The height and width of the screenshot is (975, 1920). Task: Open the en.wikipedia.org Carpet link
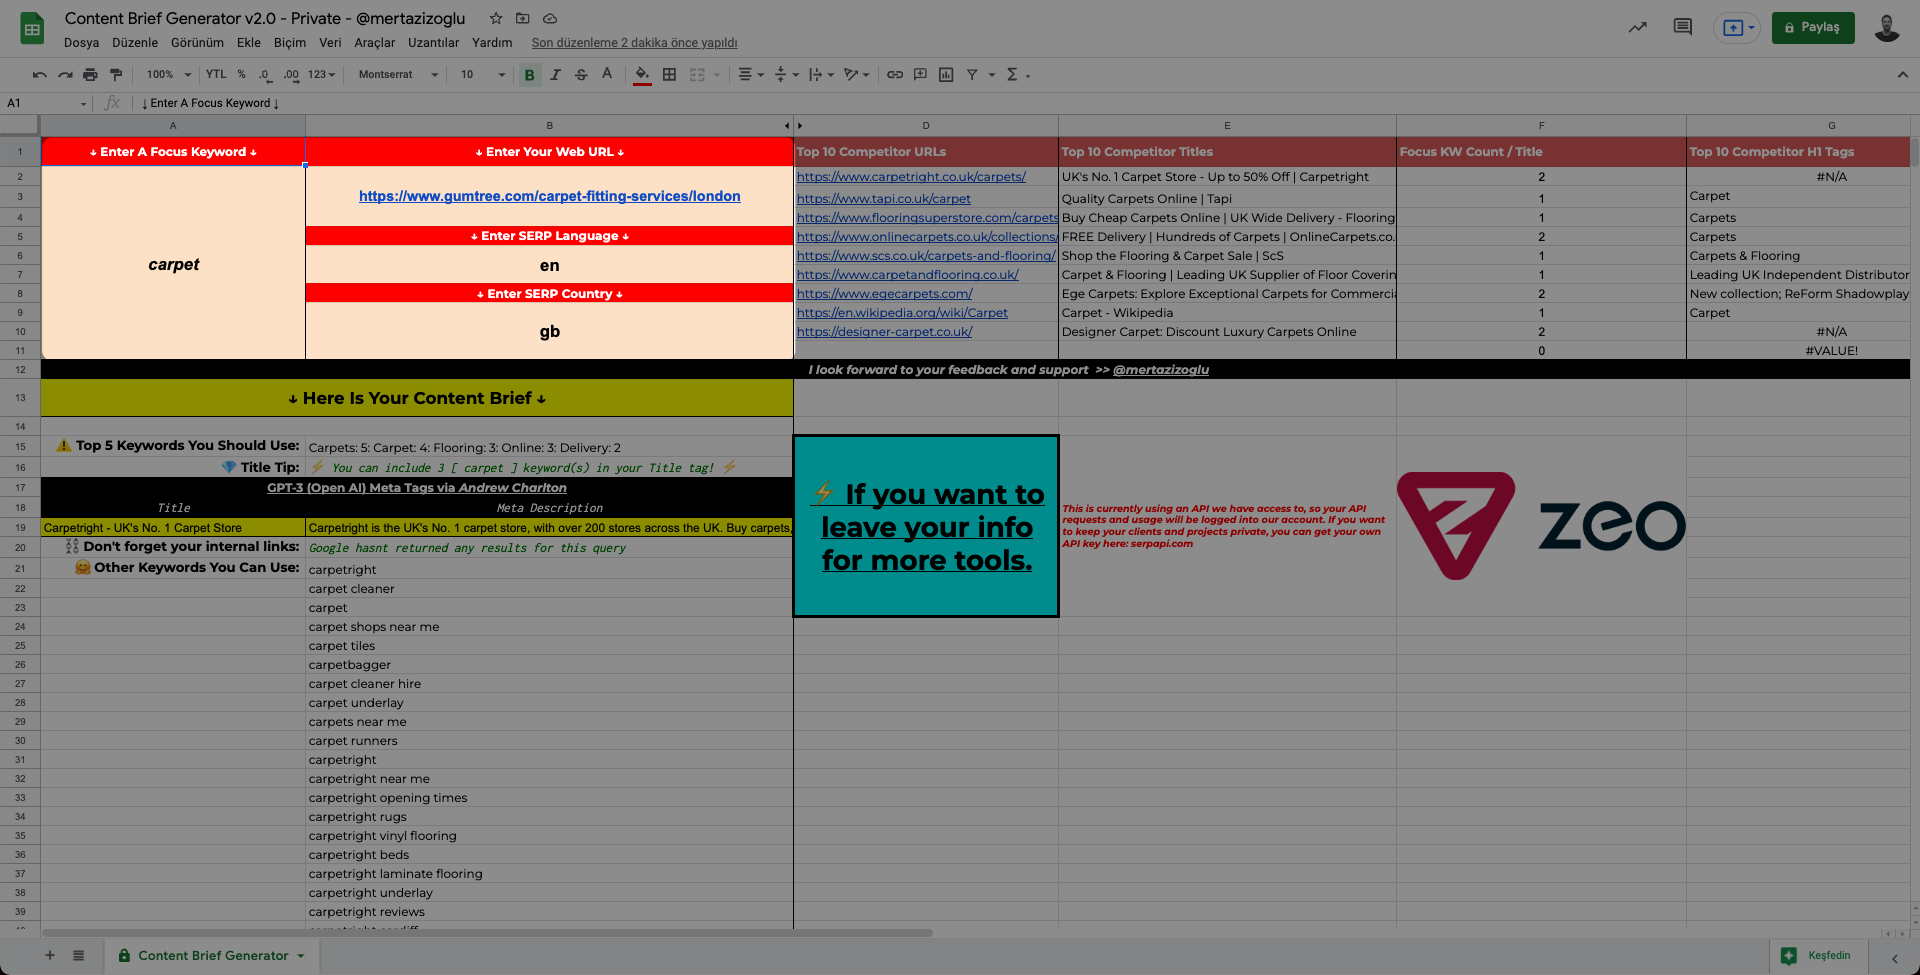(x=902, y=313)
